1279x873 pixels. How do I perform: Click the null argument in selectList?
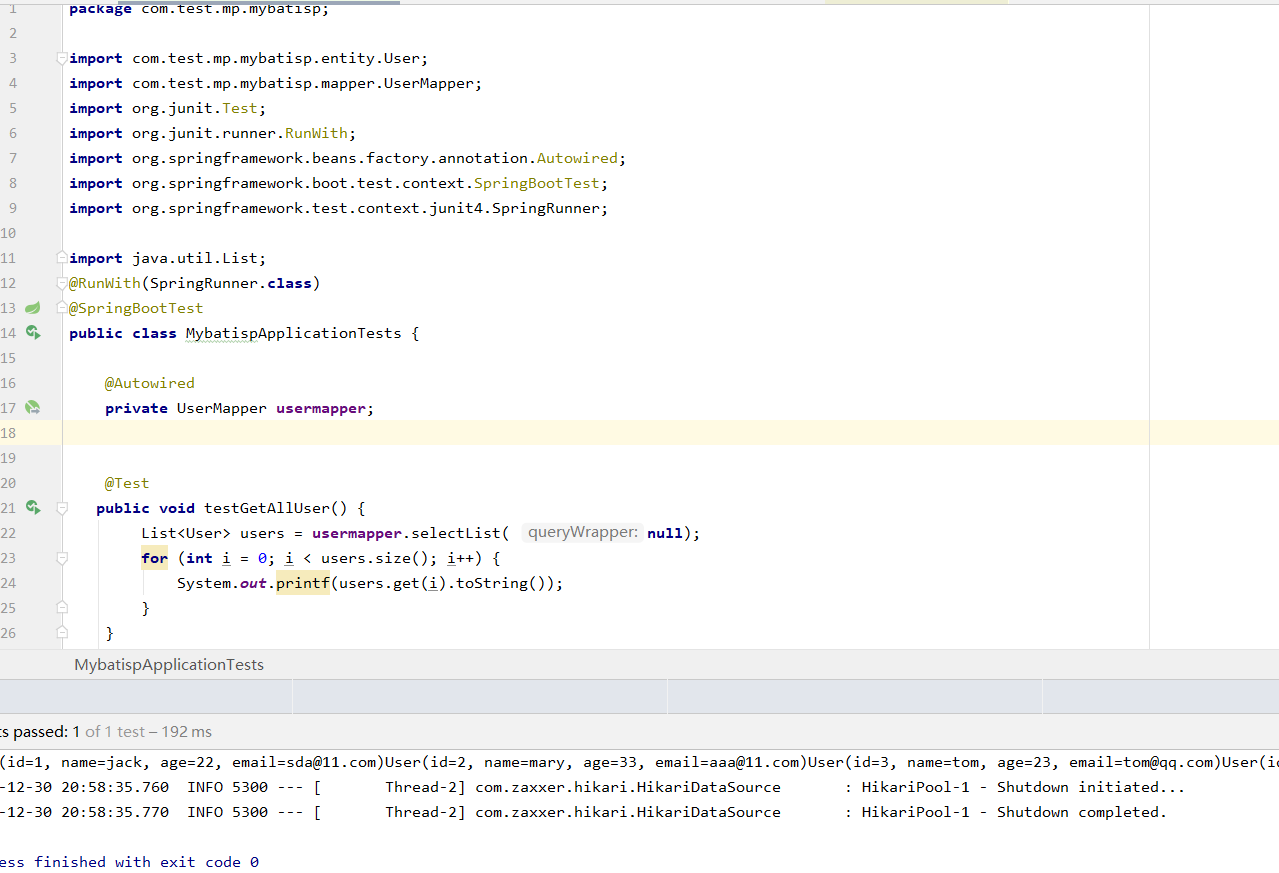point(665,533)
